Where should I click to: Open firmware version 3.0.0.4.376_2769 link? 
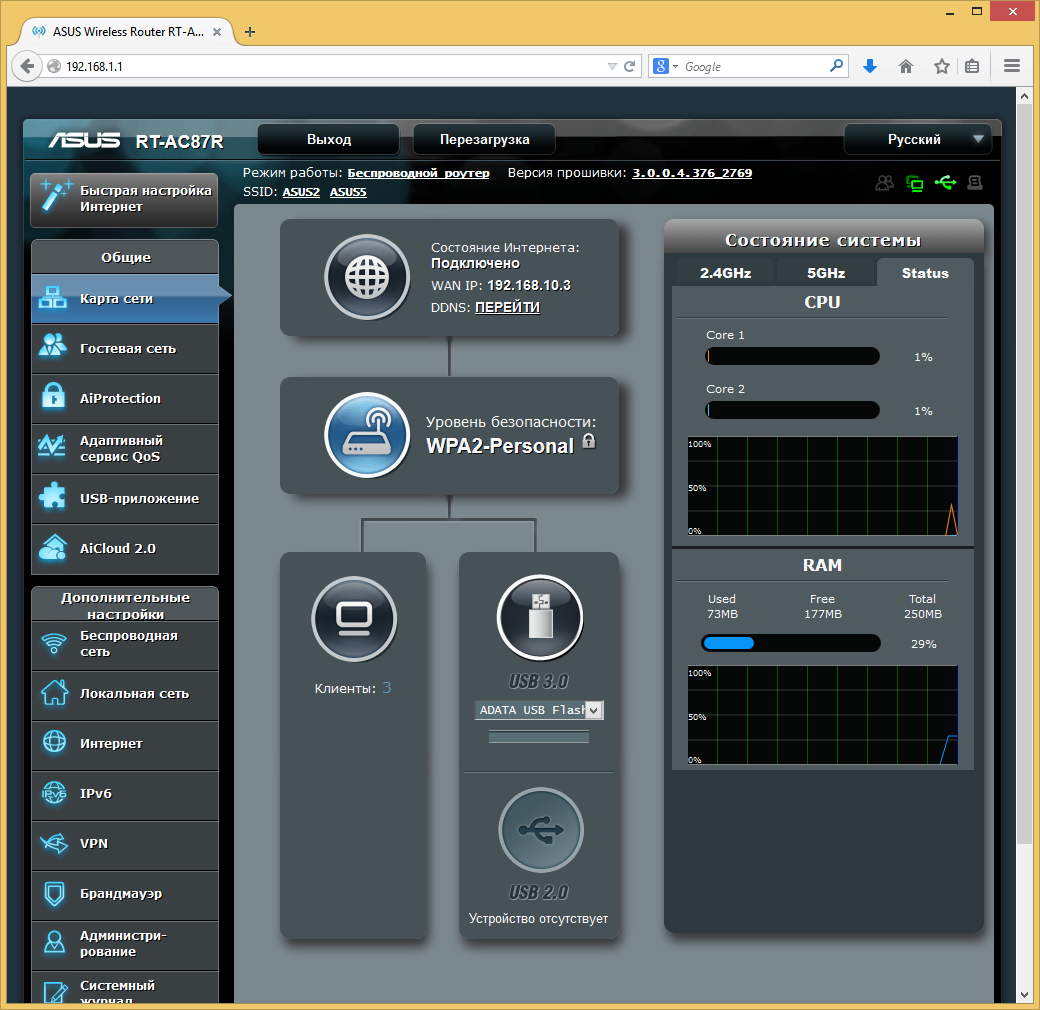tap(692, 173)
